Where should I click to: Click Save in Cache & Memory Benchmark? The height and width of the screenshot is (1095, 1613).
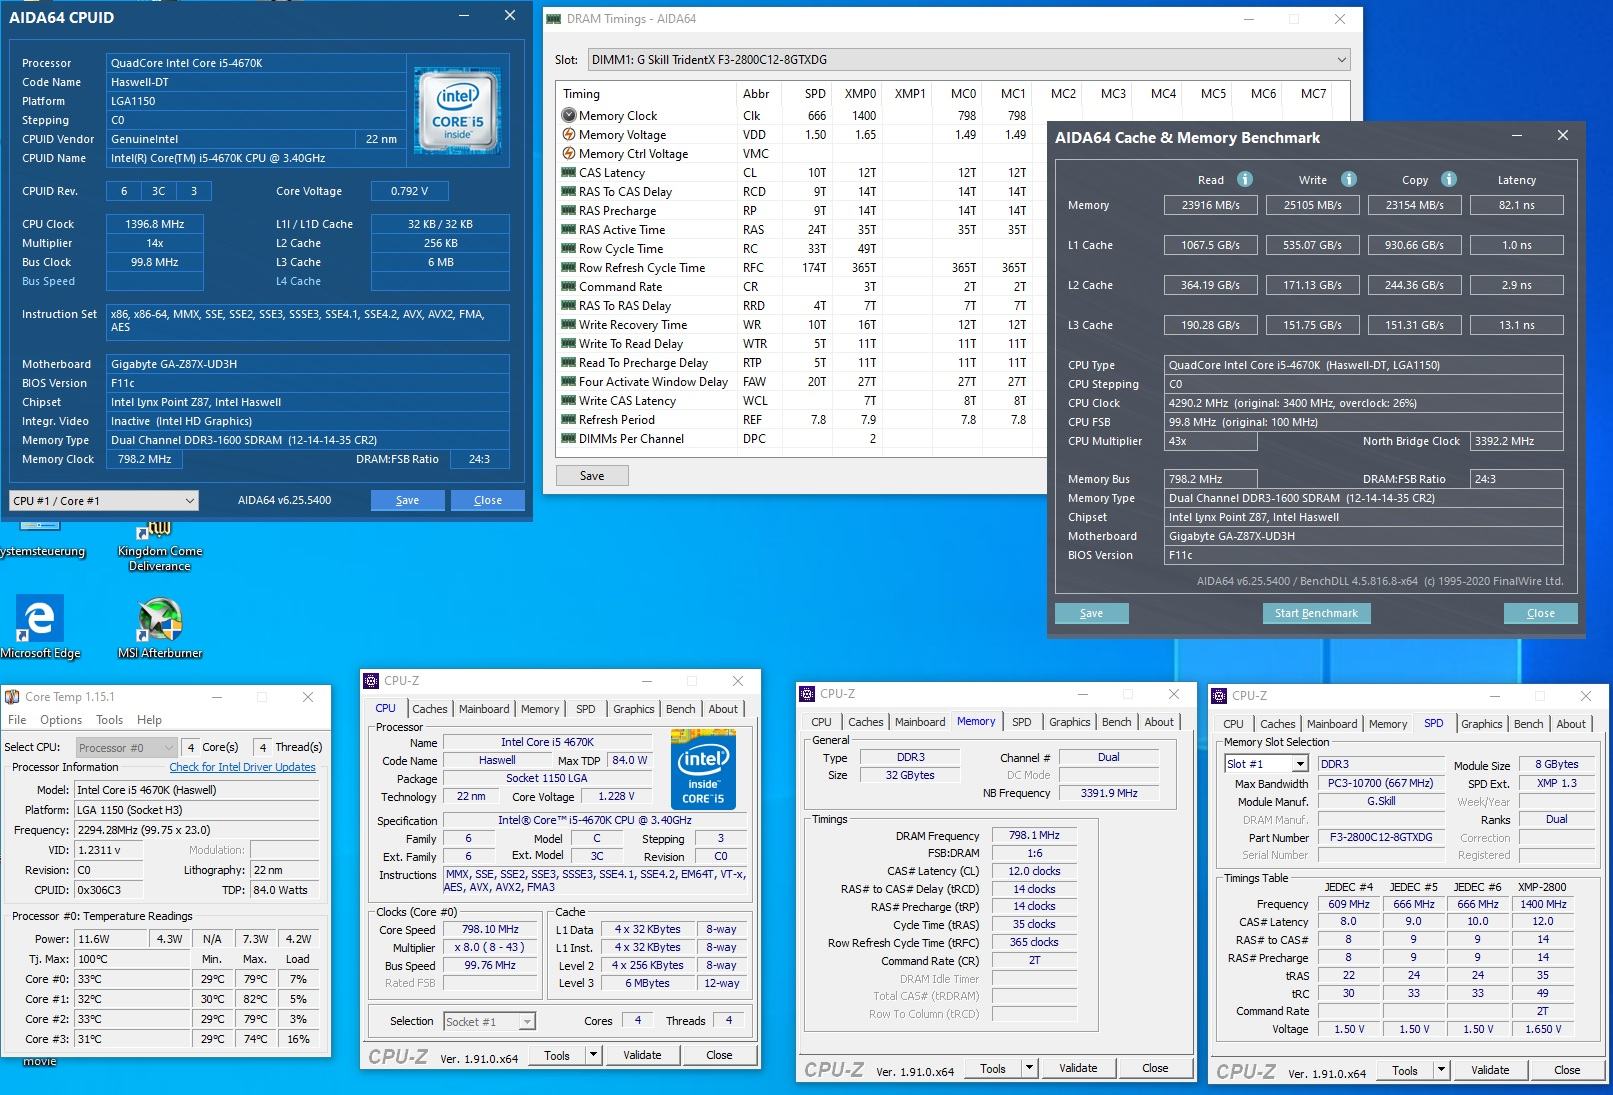(1092, 613)
